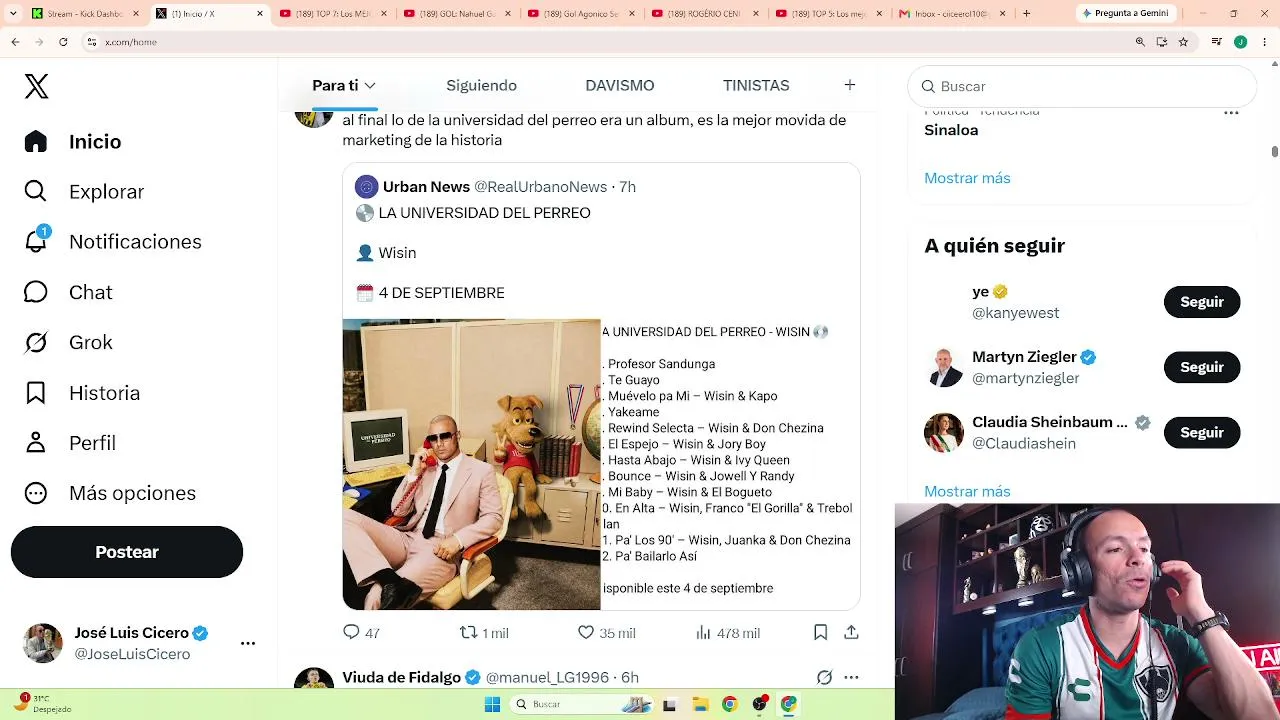Image resolution: width=1280 pixels, height=720 pixels.
Task: Open Explorar search page
Action: click(84, 192)
